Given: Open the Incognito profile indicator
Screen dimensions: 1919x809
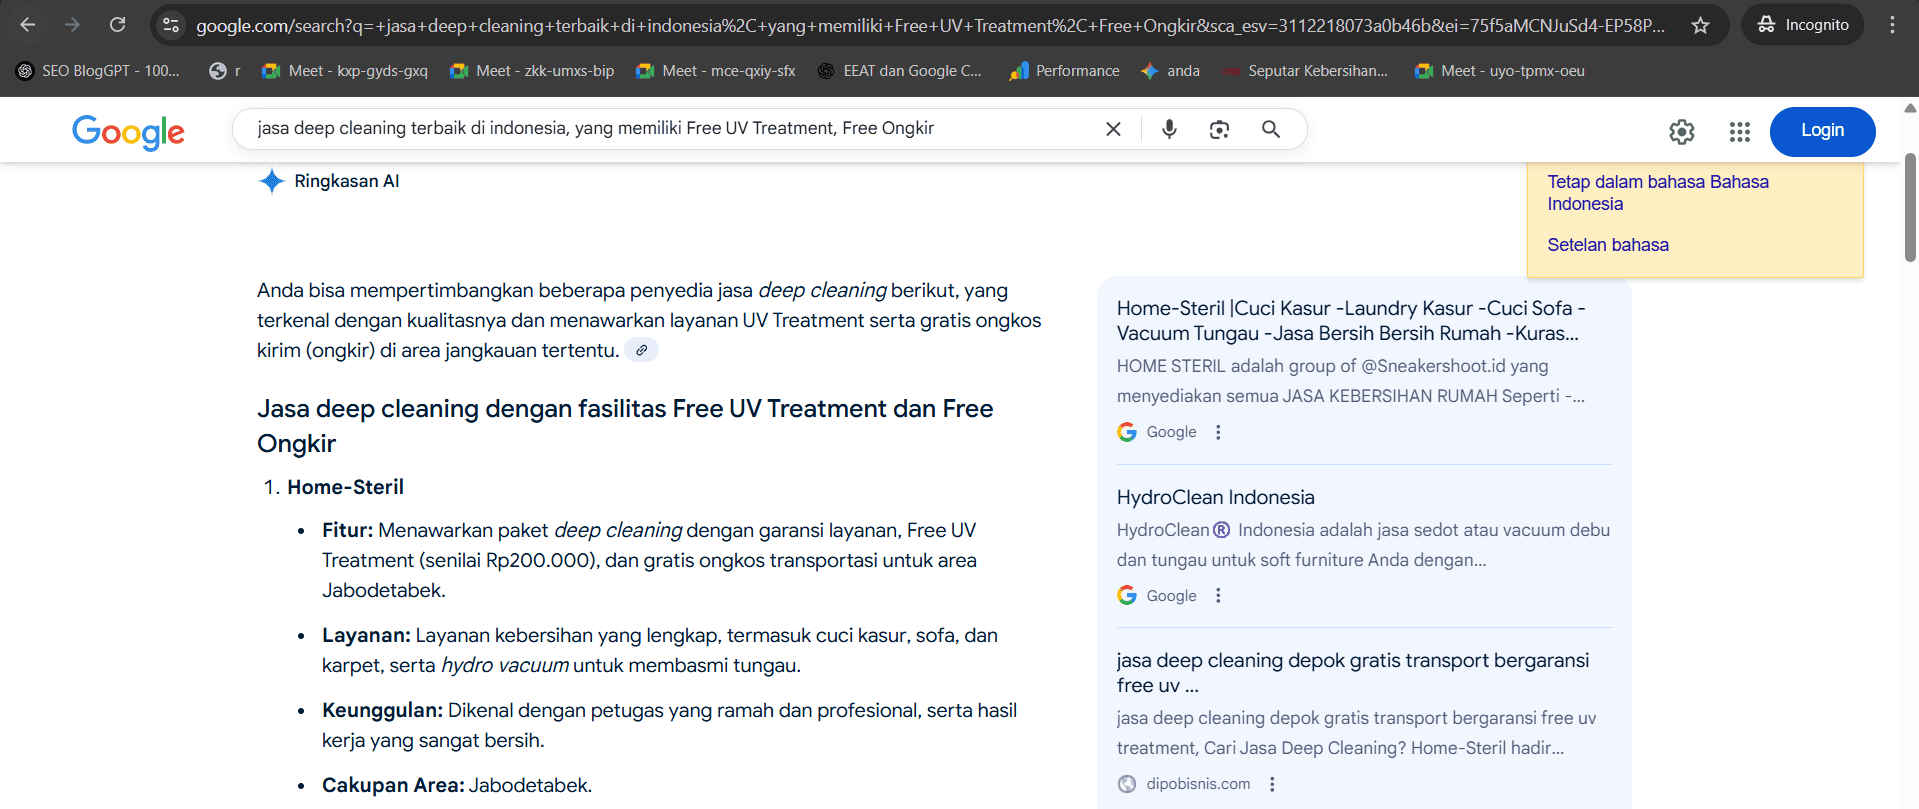Looking at the screenshot, I should point(1803,25).
